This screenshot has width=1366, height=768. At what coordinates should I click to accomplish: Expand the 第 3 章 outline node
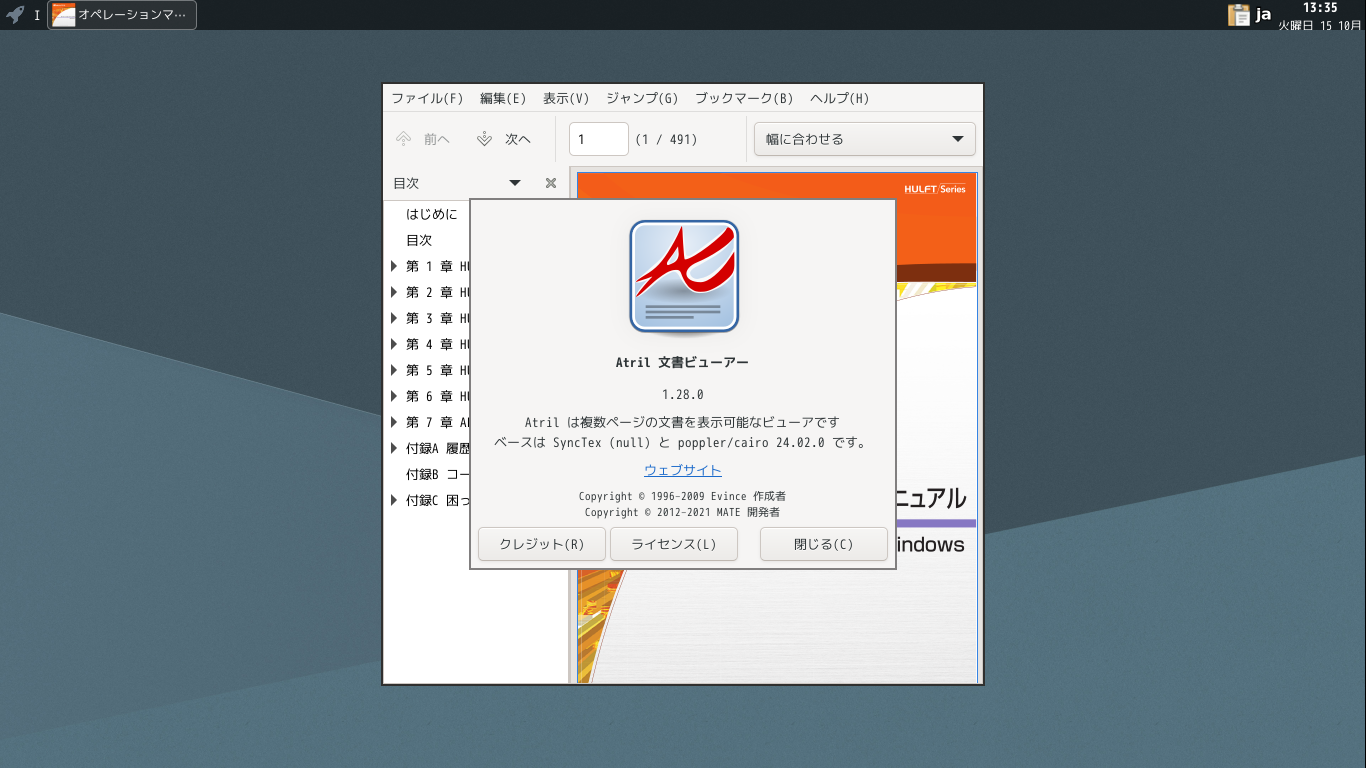394,318
